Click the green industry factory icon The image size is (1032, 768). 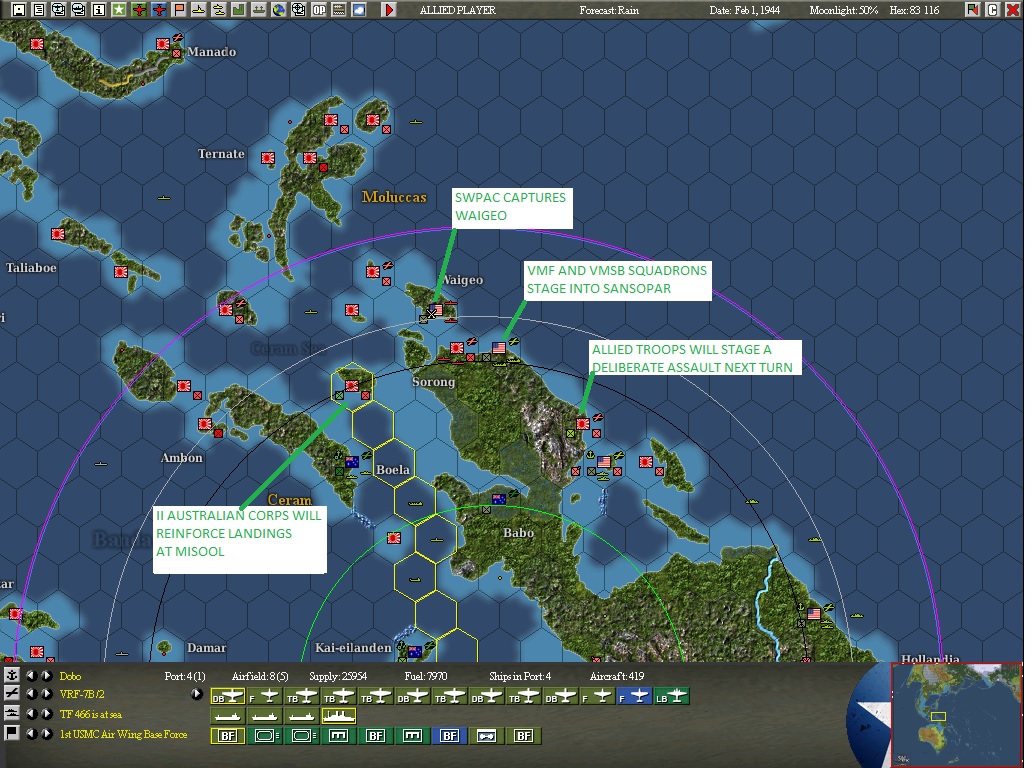[x=239, y=10]
